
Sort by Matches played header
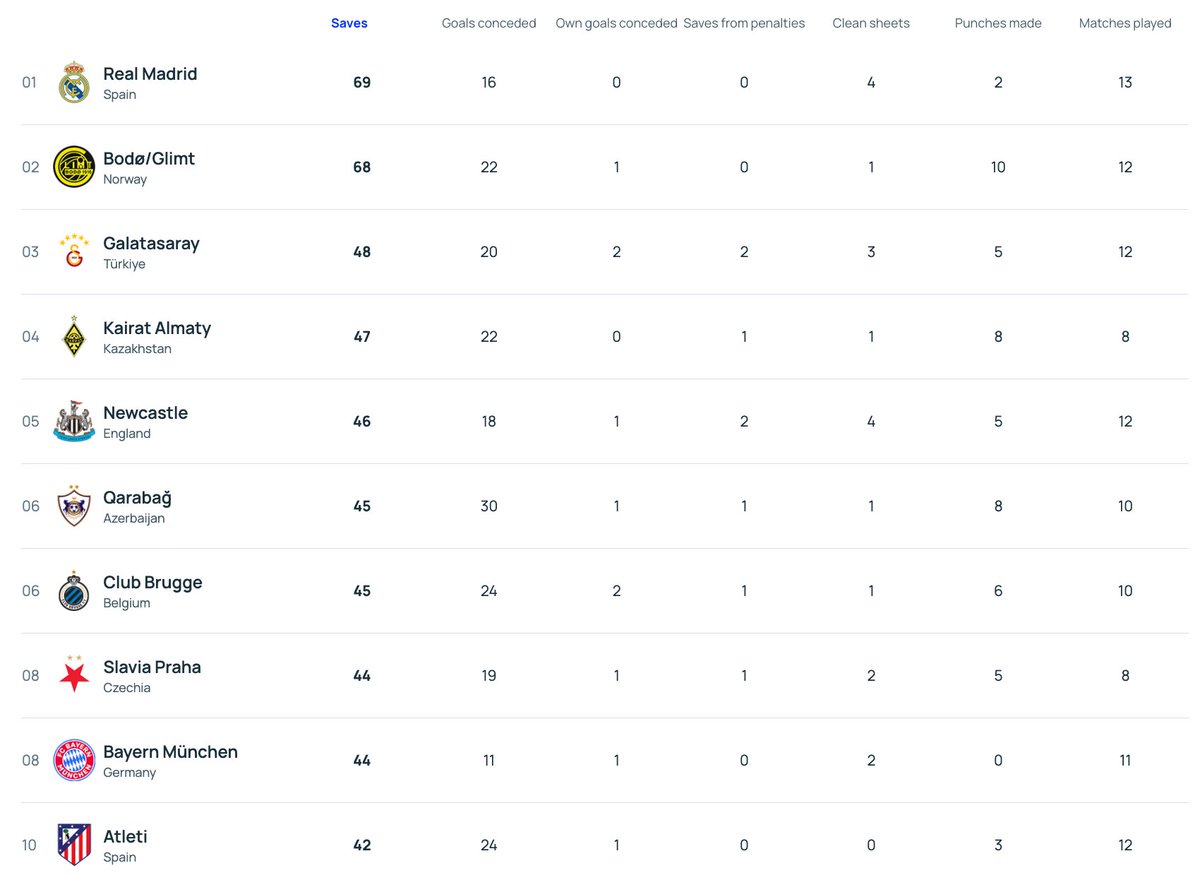click(x=1125, y=23)
